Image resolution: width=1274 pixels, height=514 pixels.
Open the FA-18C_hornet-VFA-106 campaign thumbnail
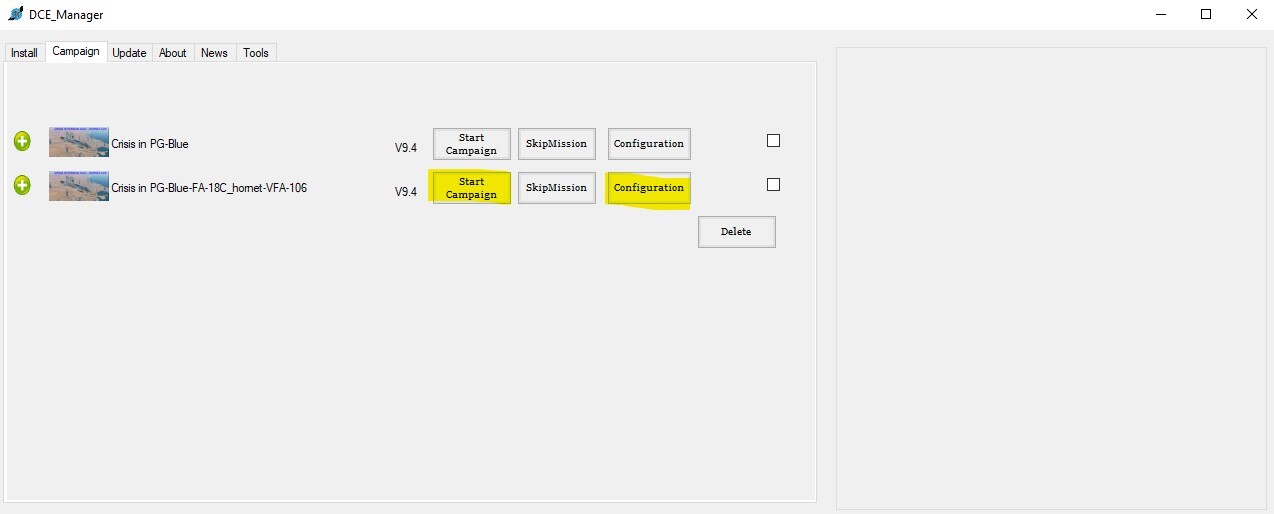(x=79, y=186)
